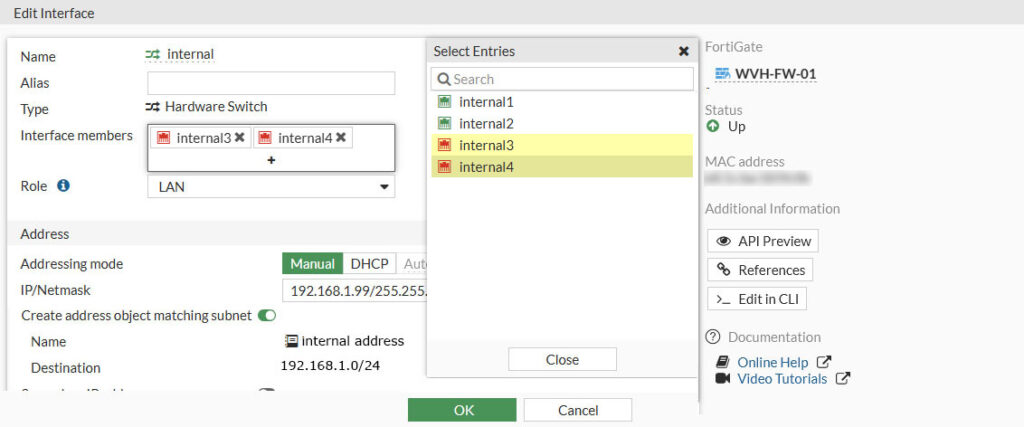Select internal1 in the entries list

pyautogui.click(x=485, y=102)
